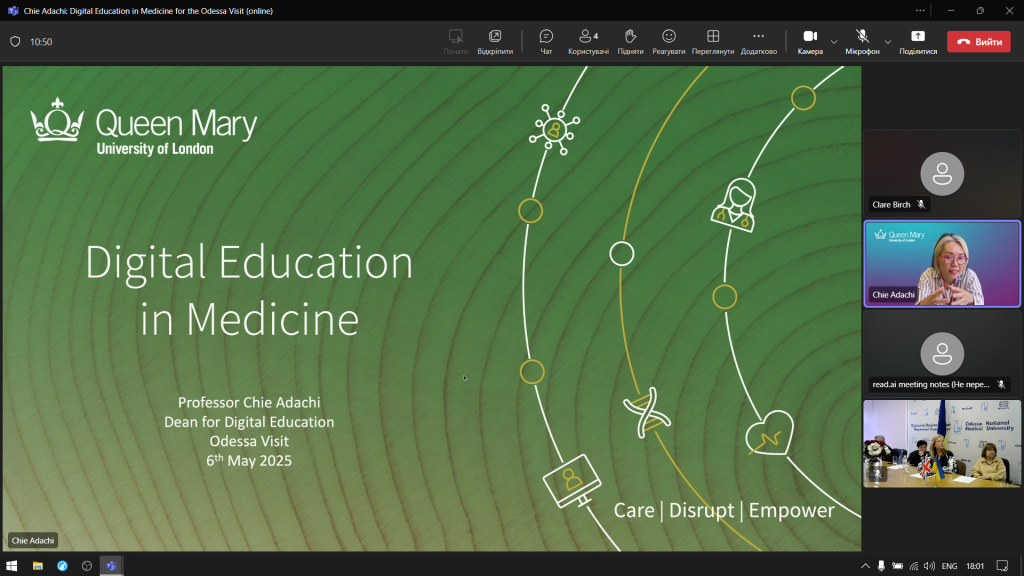Expand the microphone options arrow
1024x576 pixels.
pos(888,42)
